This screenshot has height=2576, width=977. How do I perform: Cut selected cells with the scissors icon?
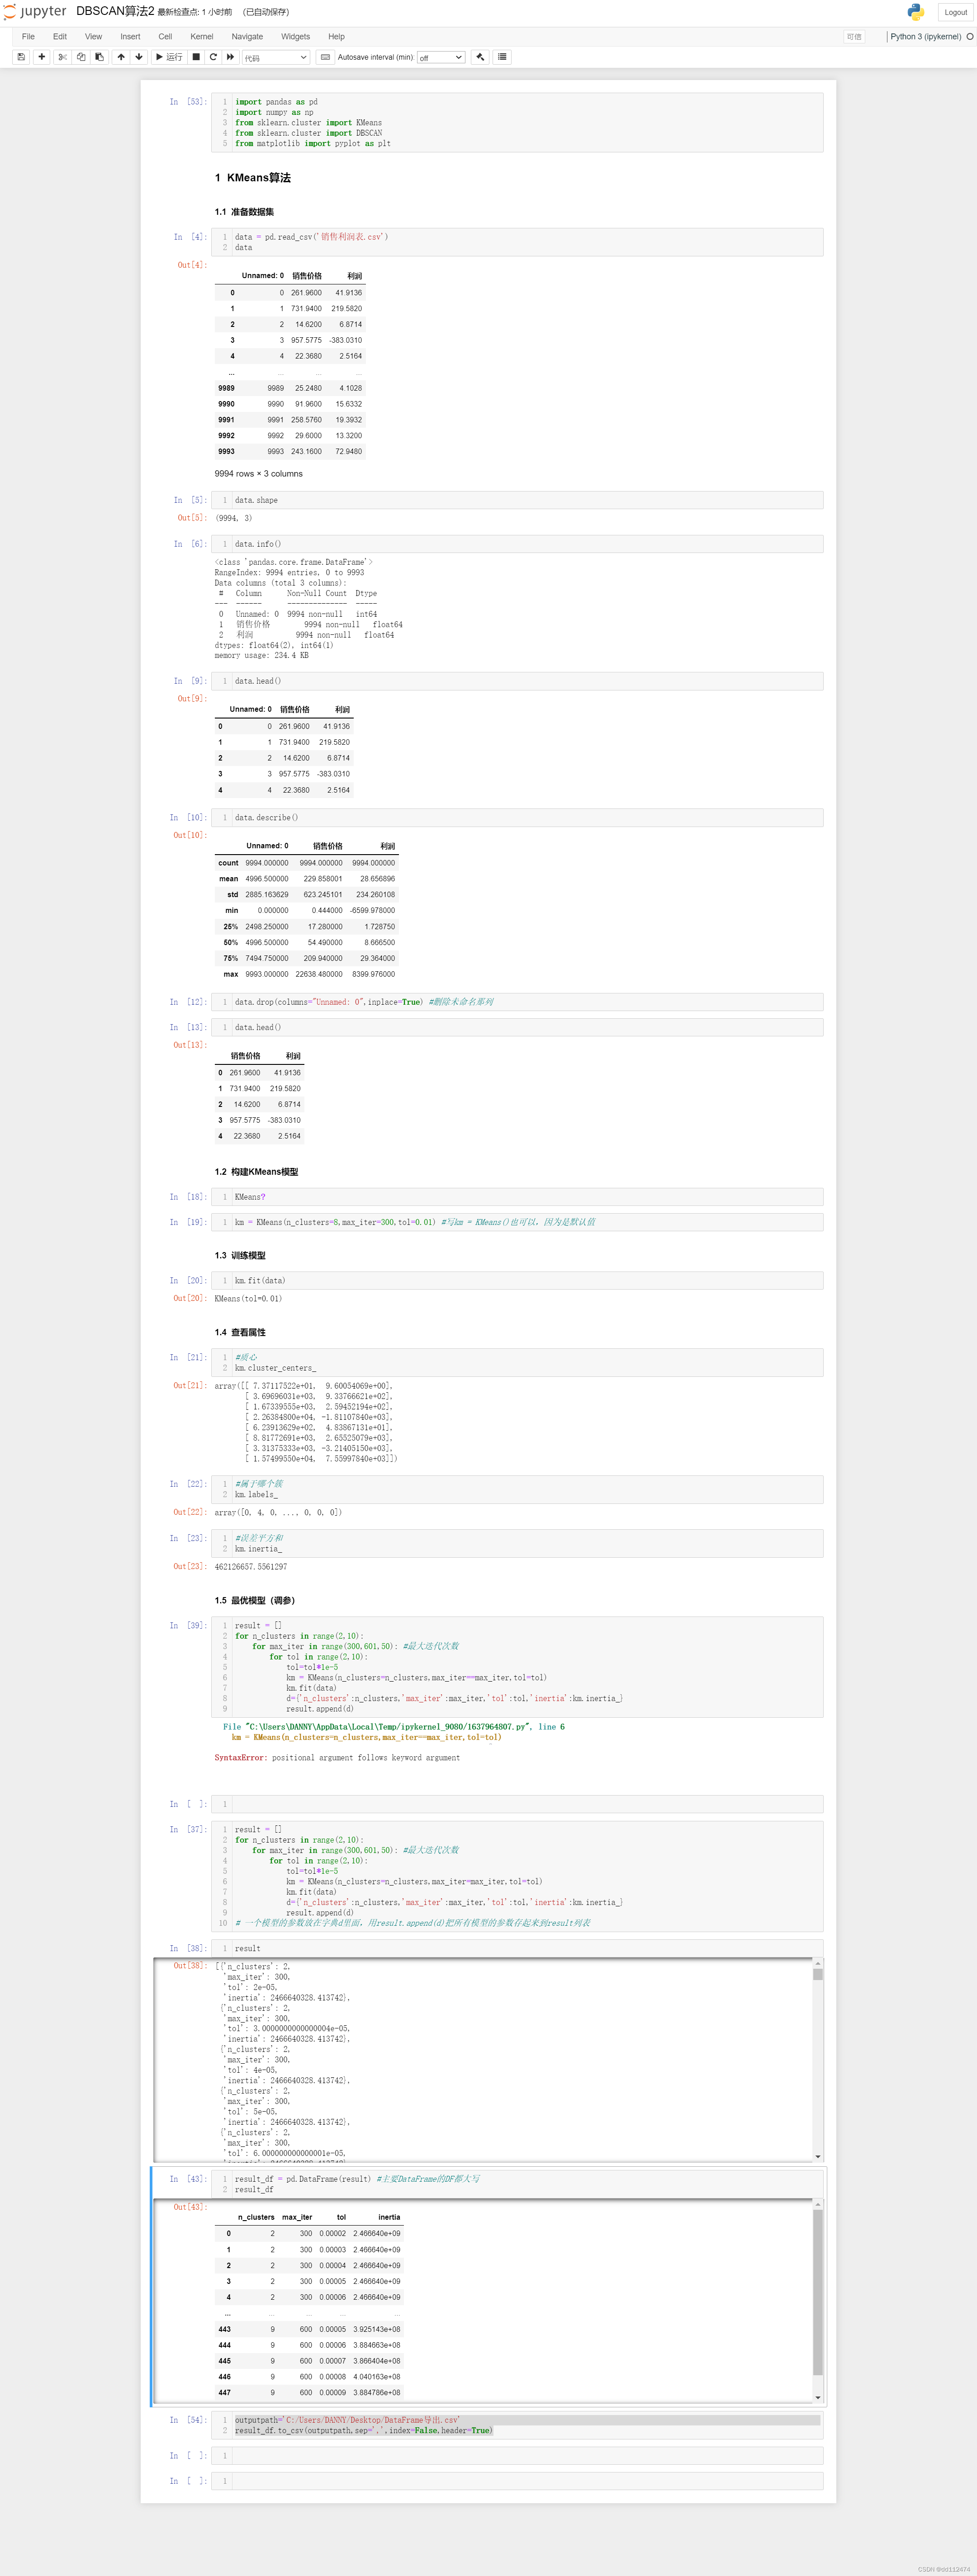pyautogui.click(x=63, y=57)
